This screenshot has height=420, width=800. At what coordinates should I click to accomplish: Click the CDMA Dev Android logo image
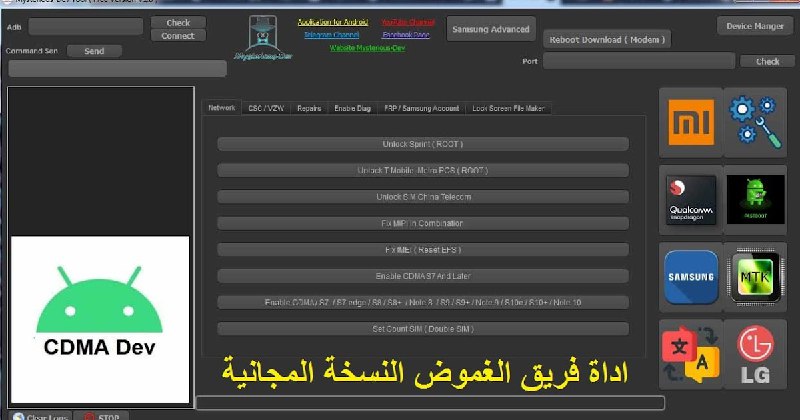coord(100,319)
